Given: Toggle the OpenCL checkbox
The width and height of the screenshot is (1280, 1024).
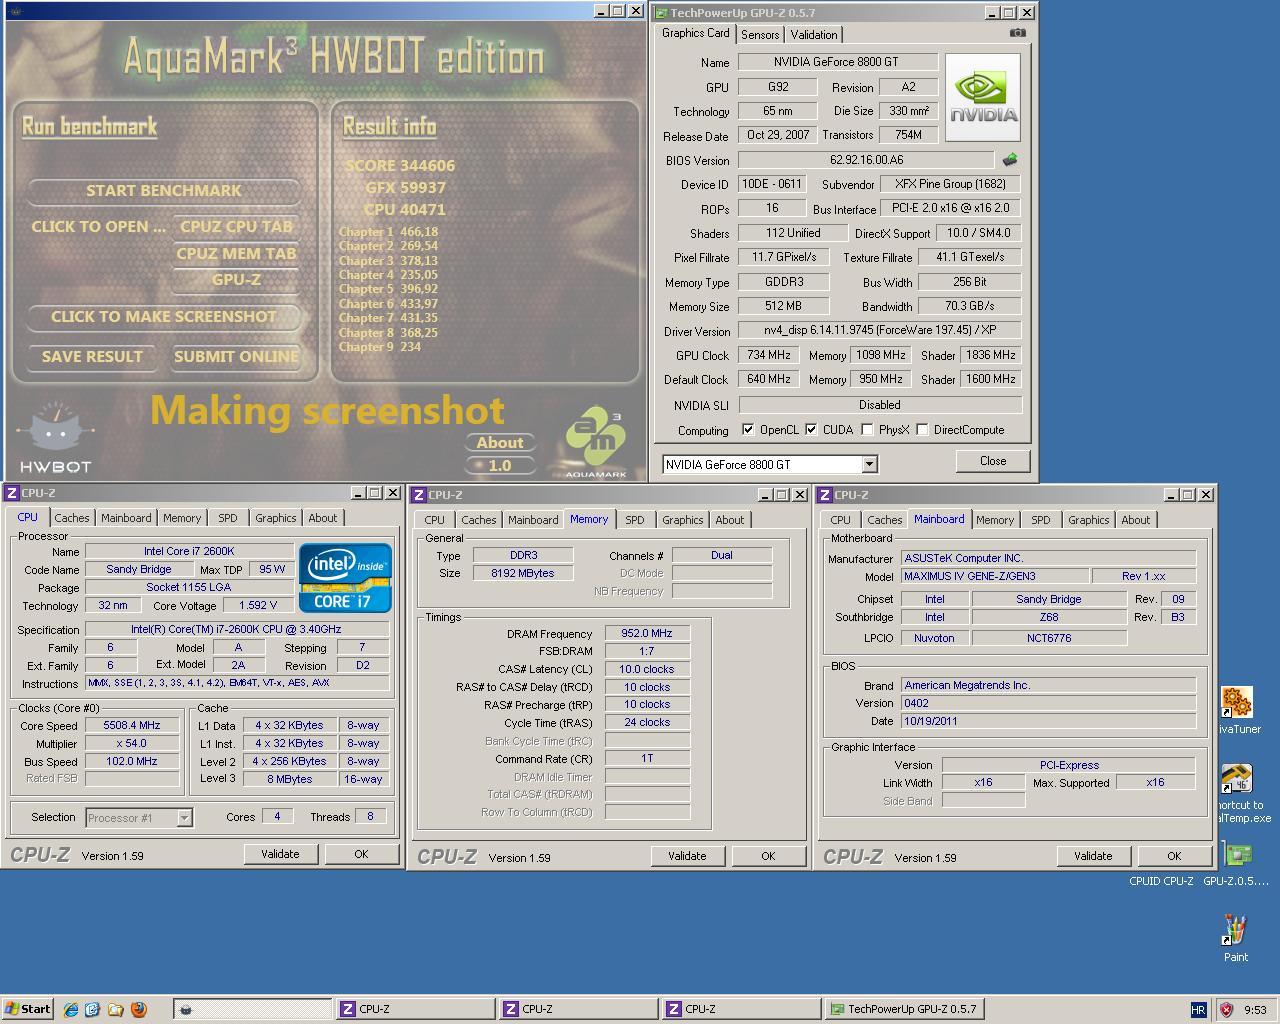Looking at the screenshot, I should (748, 429).
